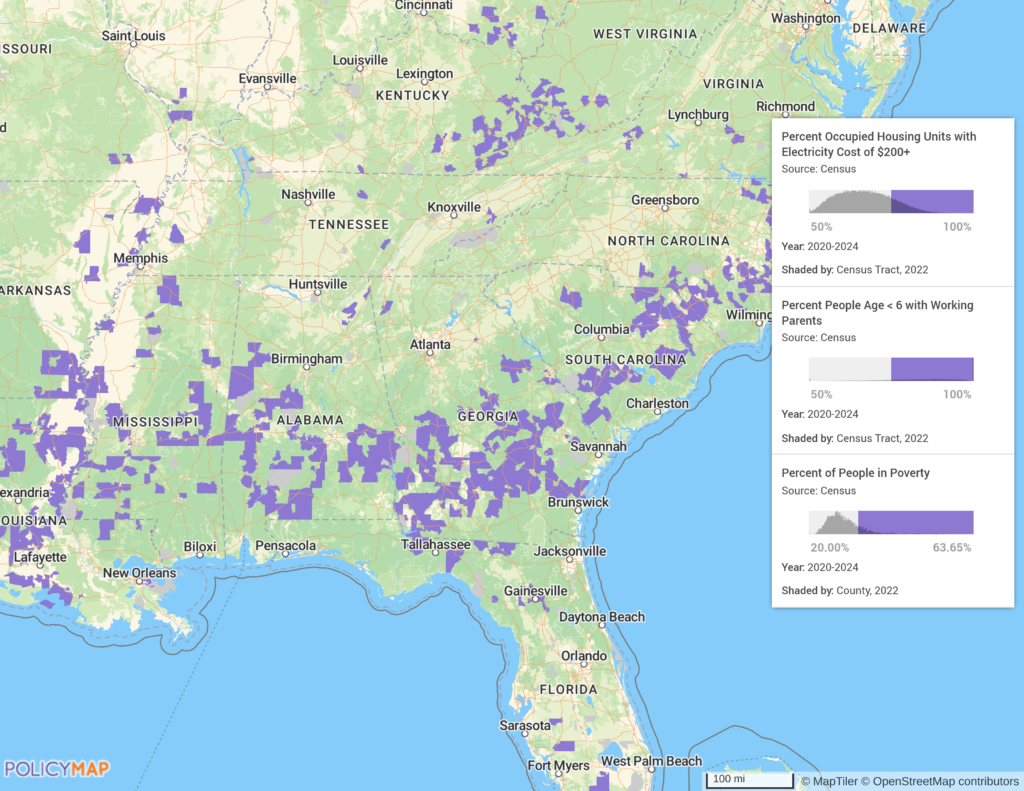
Task: Select the Percent of People in Poverty title
Action: tap(855, 473)
